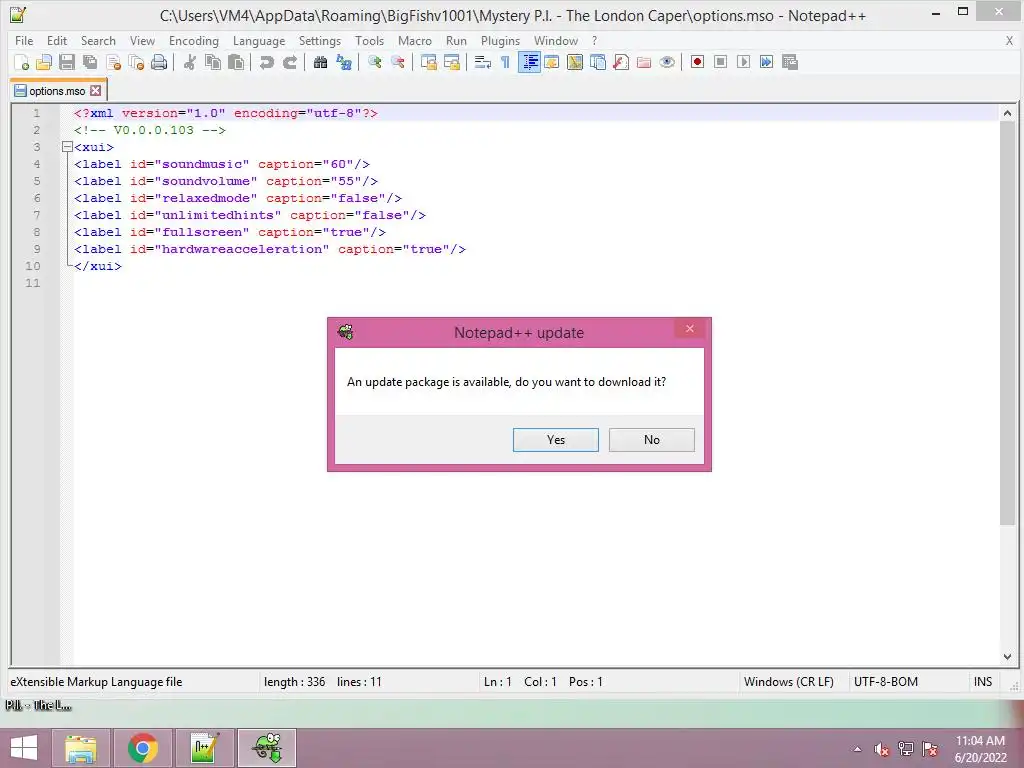This screenshot has height=768, width=1024.
Task: Paste clipboard with the Paste toolbar icon
Action: [x=236, y=63]
